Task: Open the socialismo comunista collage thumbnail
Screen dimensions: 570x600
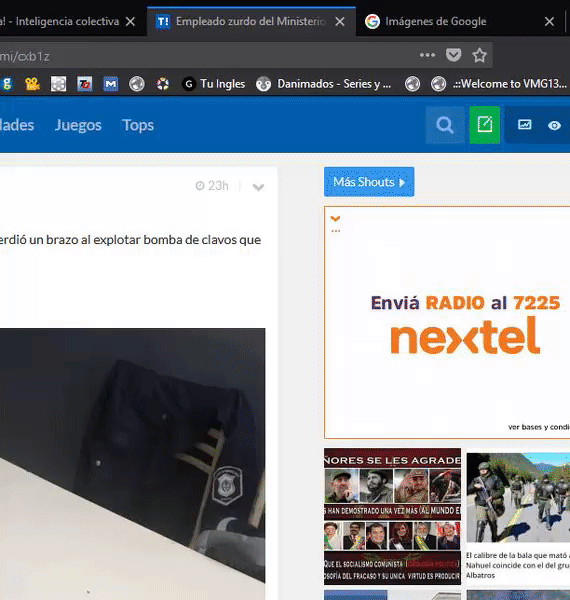Action: tap(392, 517)
